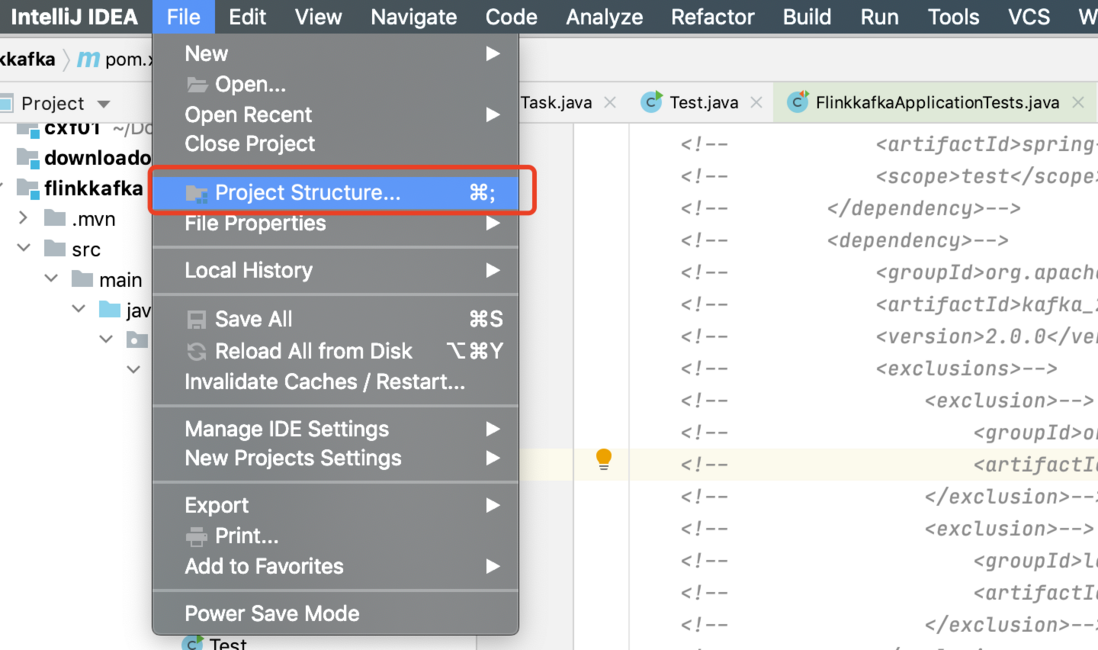Switch to the Test.java tab
This screenshot has height=650, width=1098.
(704, 103)
